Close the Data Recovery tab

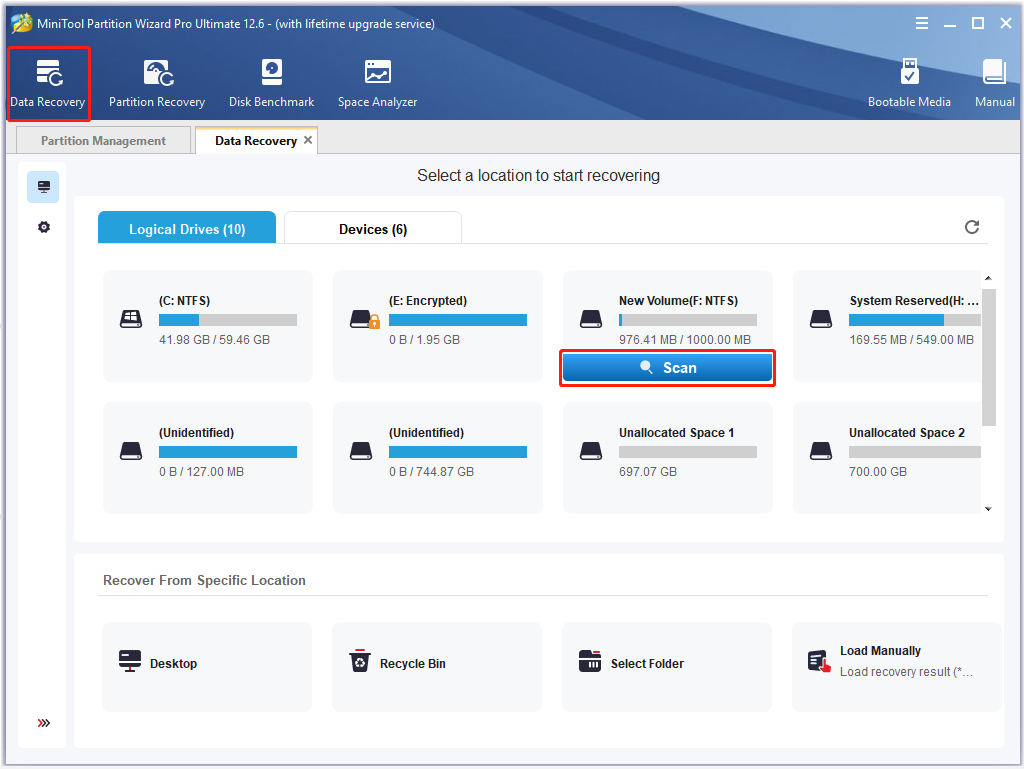click(308, 140)
